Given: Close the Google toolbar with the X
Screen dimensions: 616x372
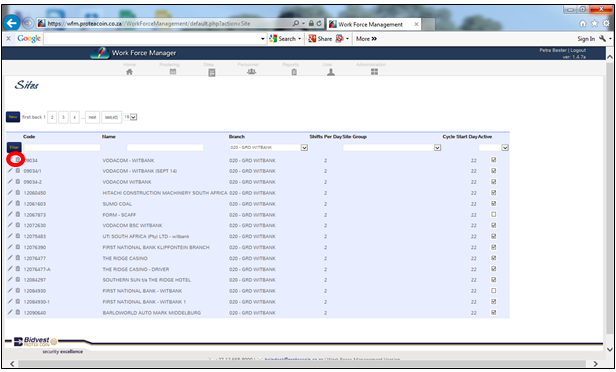Looking at the screenshot, I should click(8, 38).
